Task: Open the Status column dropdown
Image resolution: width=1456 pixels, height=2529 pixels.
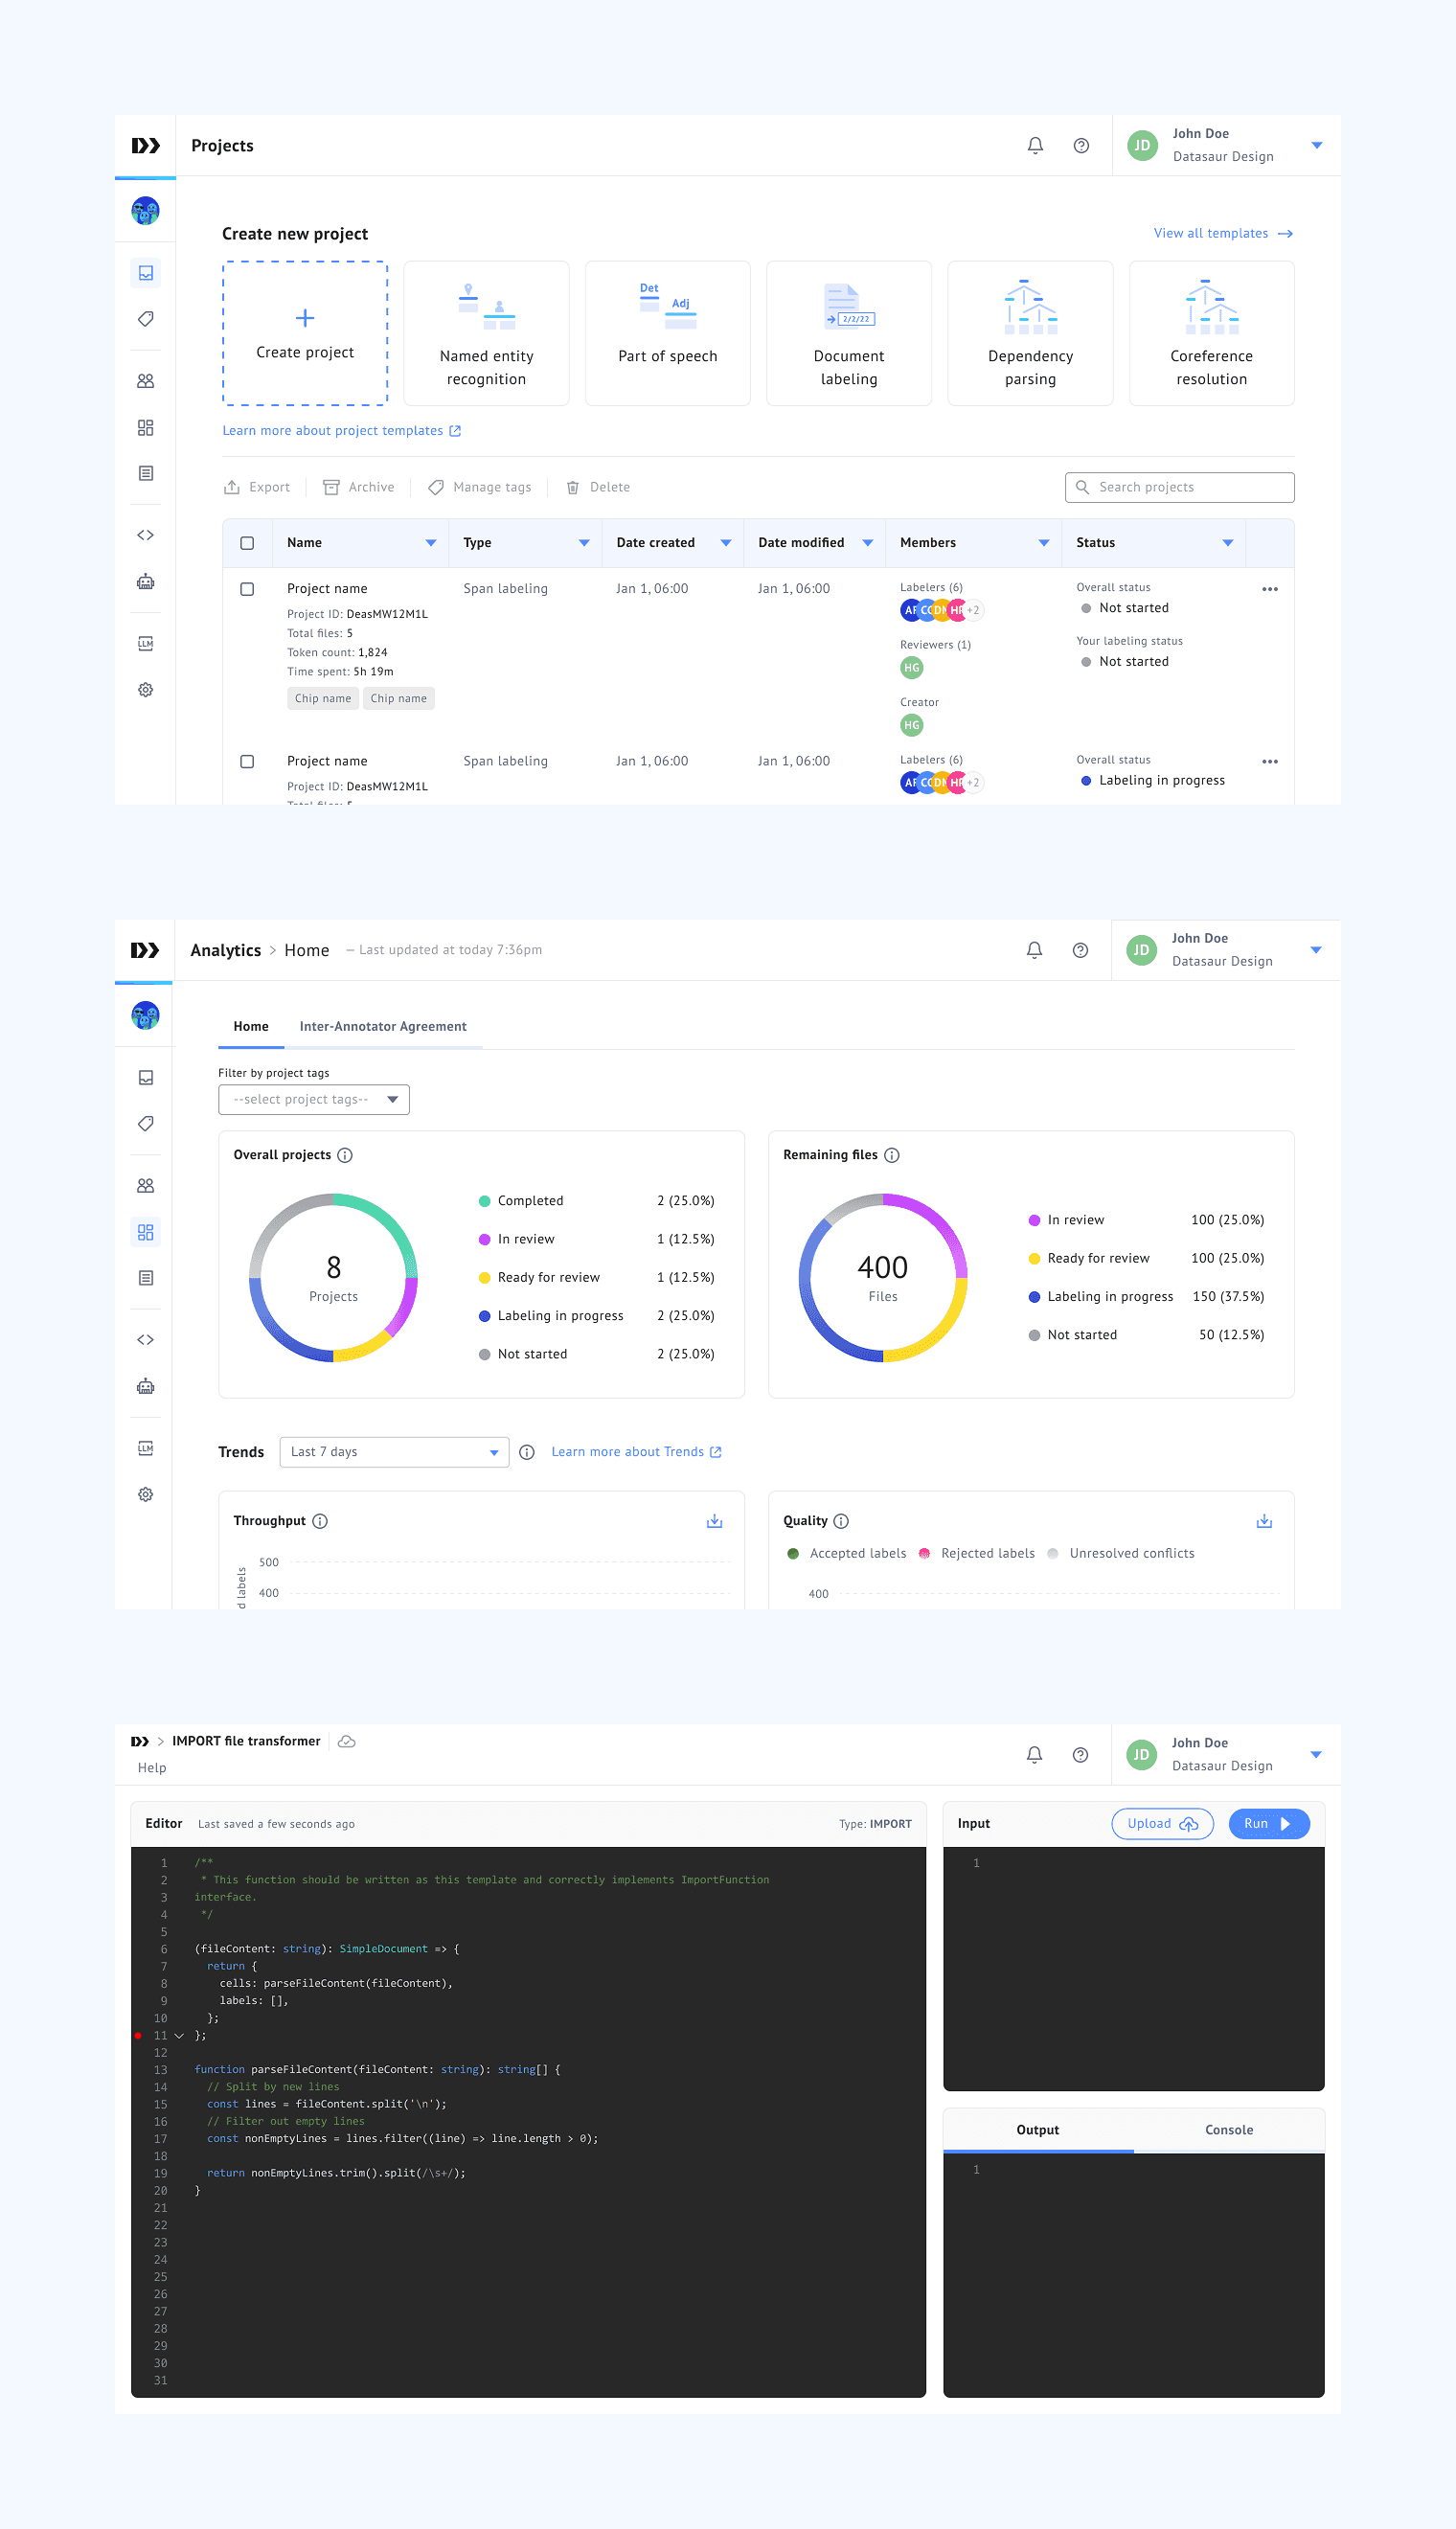Action: point(1228,543)
